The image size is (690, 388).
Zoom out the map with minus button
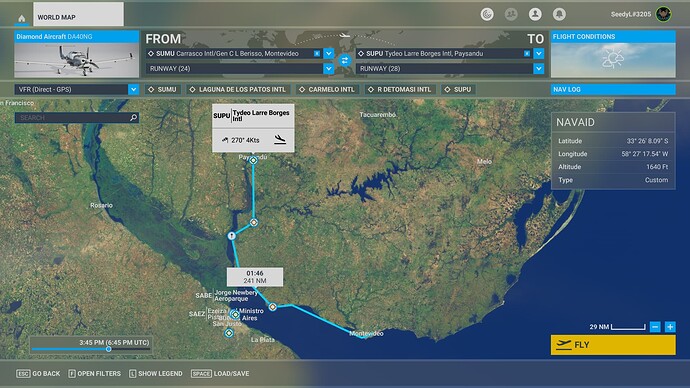click(x=655, y=327)
